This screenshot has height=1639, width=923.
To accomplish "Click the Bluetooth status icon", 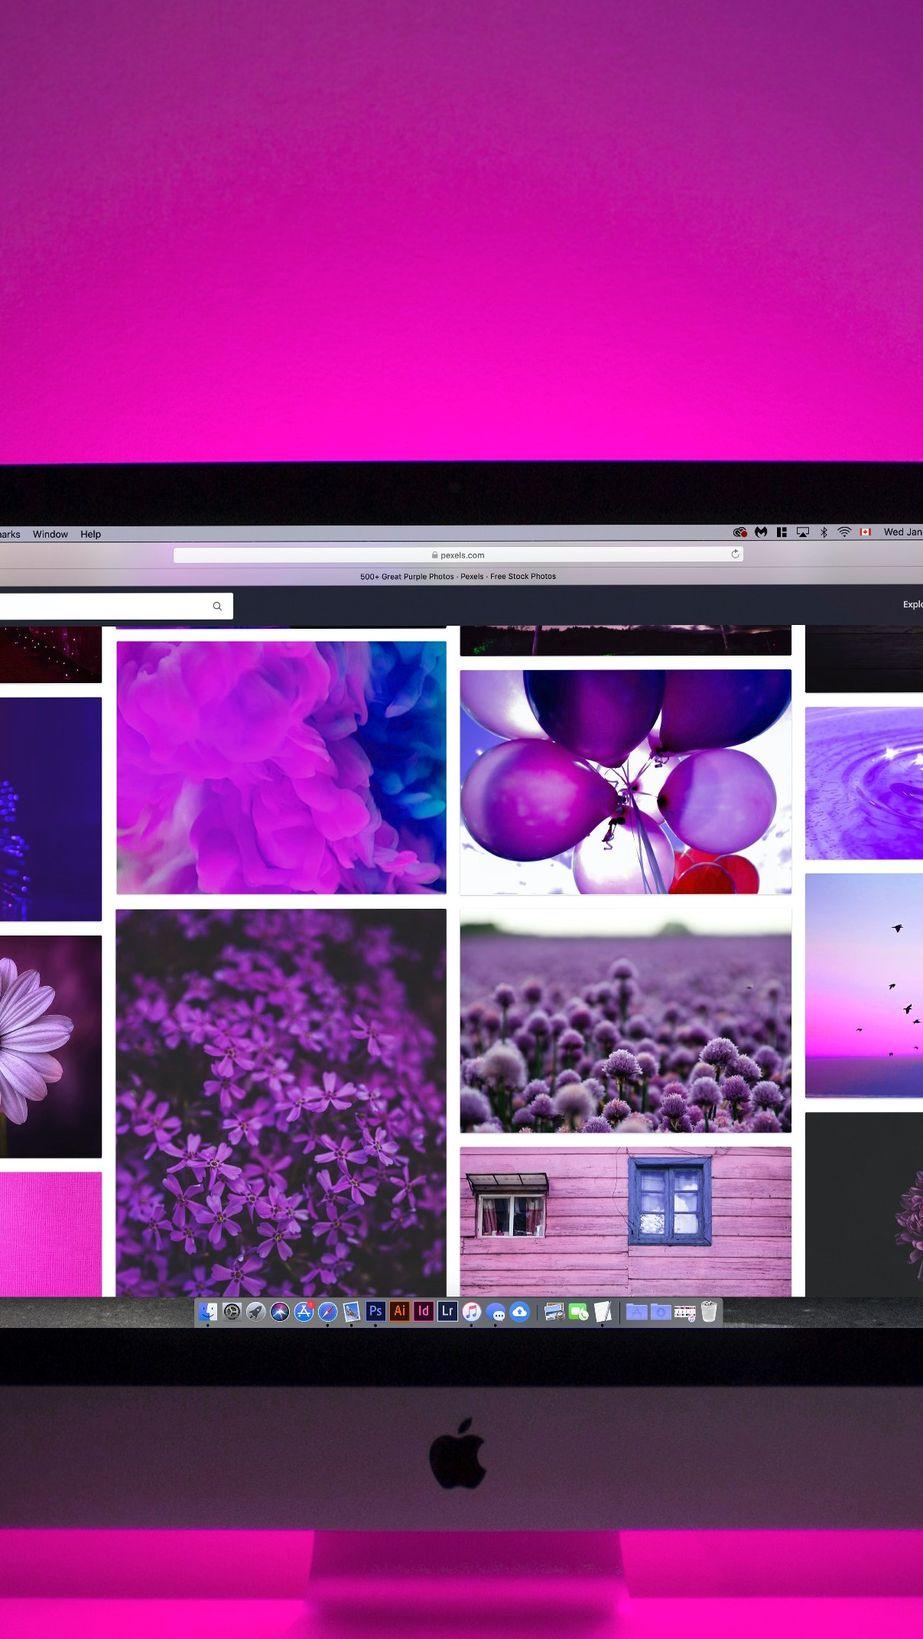I will [x=824, y=532].
